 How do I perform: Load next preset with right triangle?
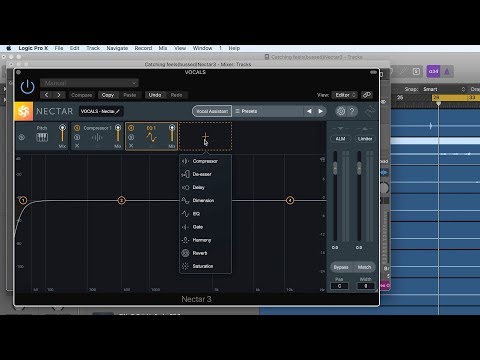point(321,111)
